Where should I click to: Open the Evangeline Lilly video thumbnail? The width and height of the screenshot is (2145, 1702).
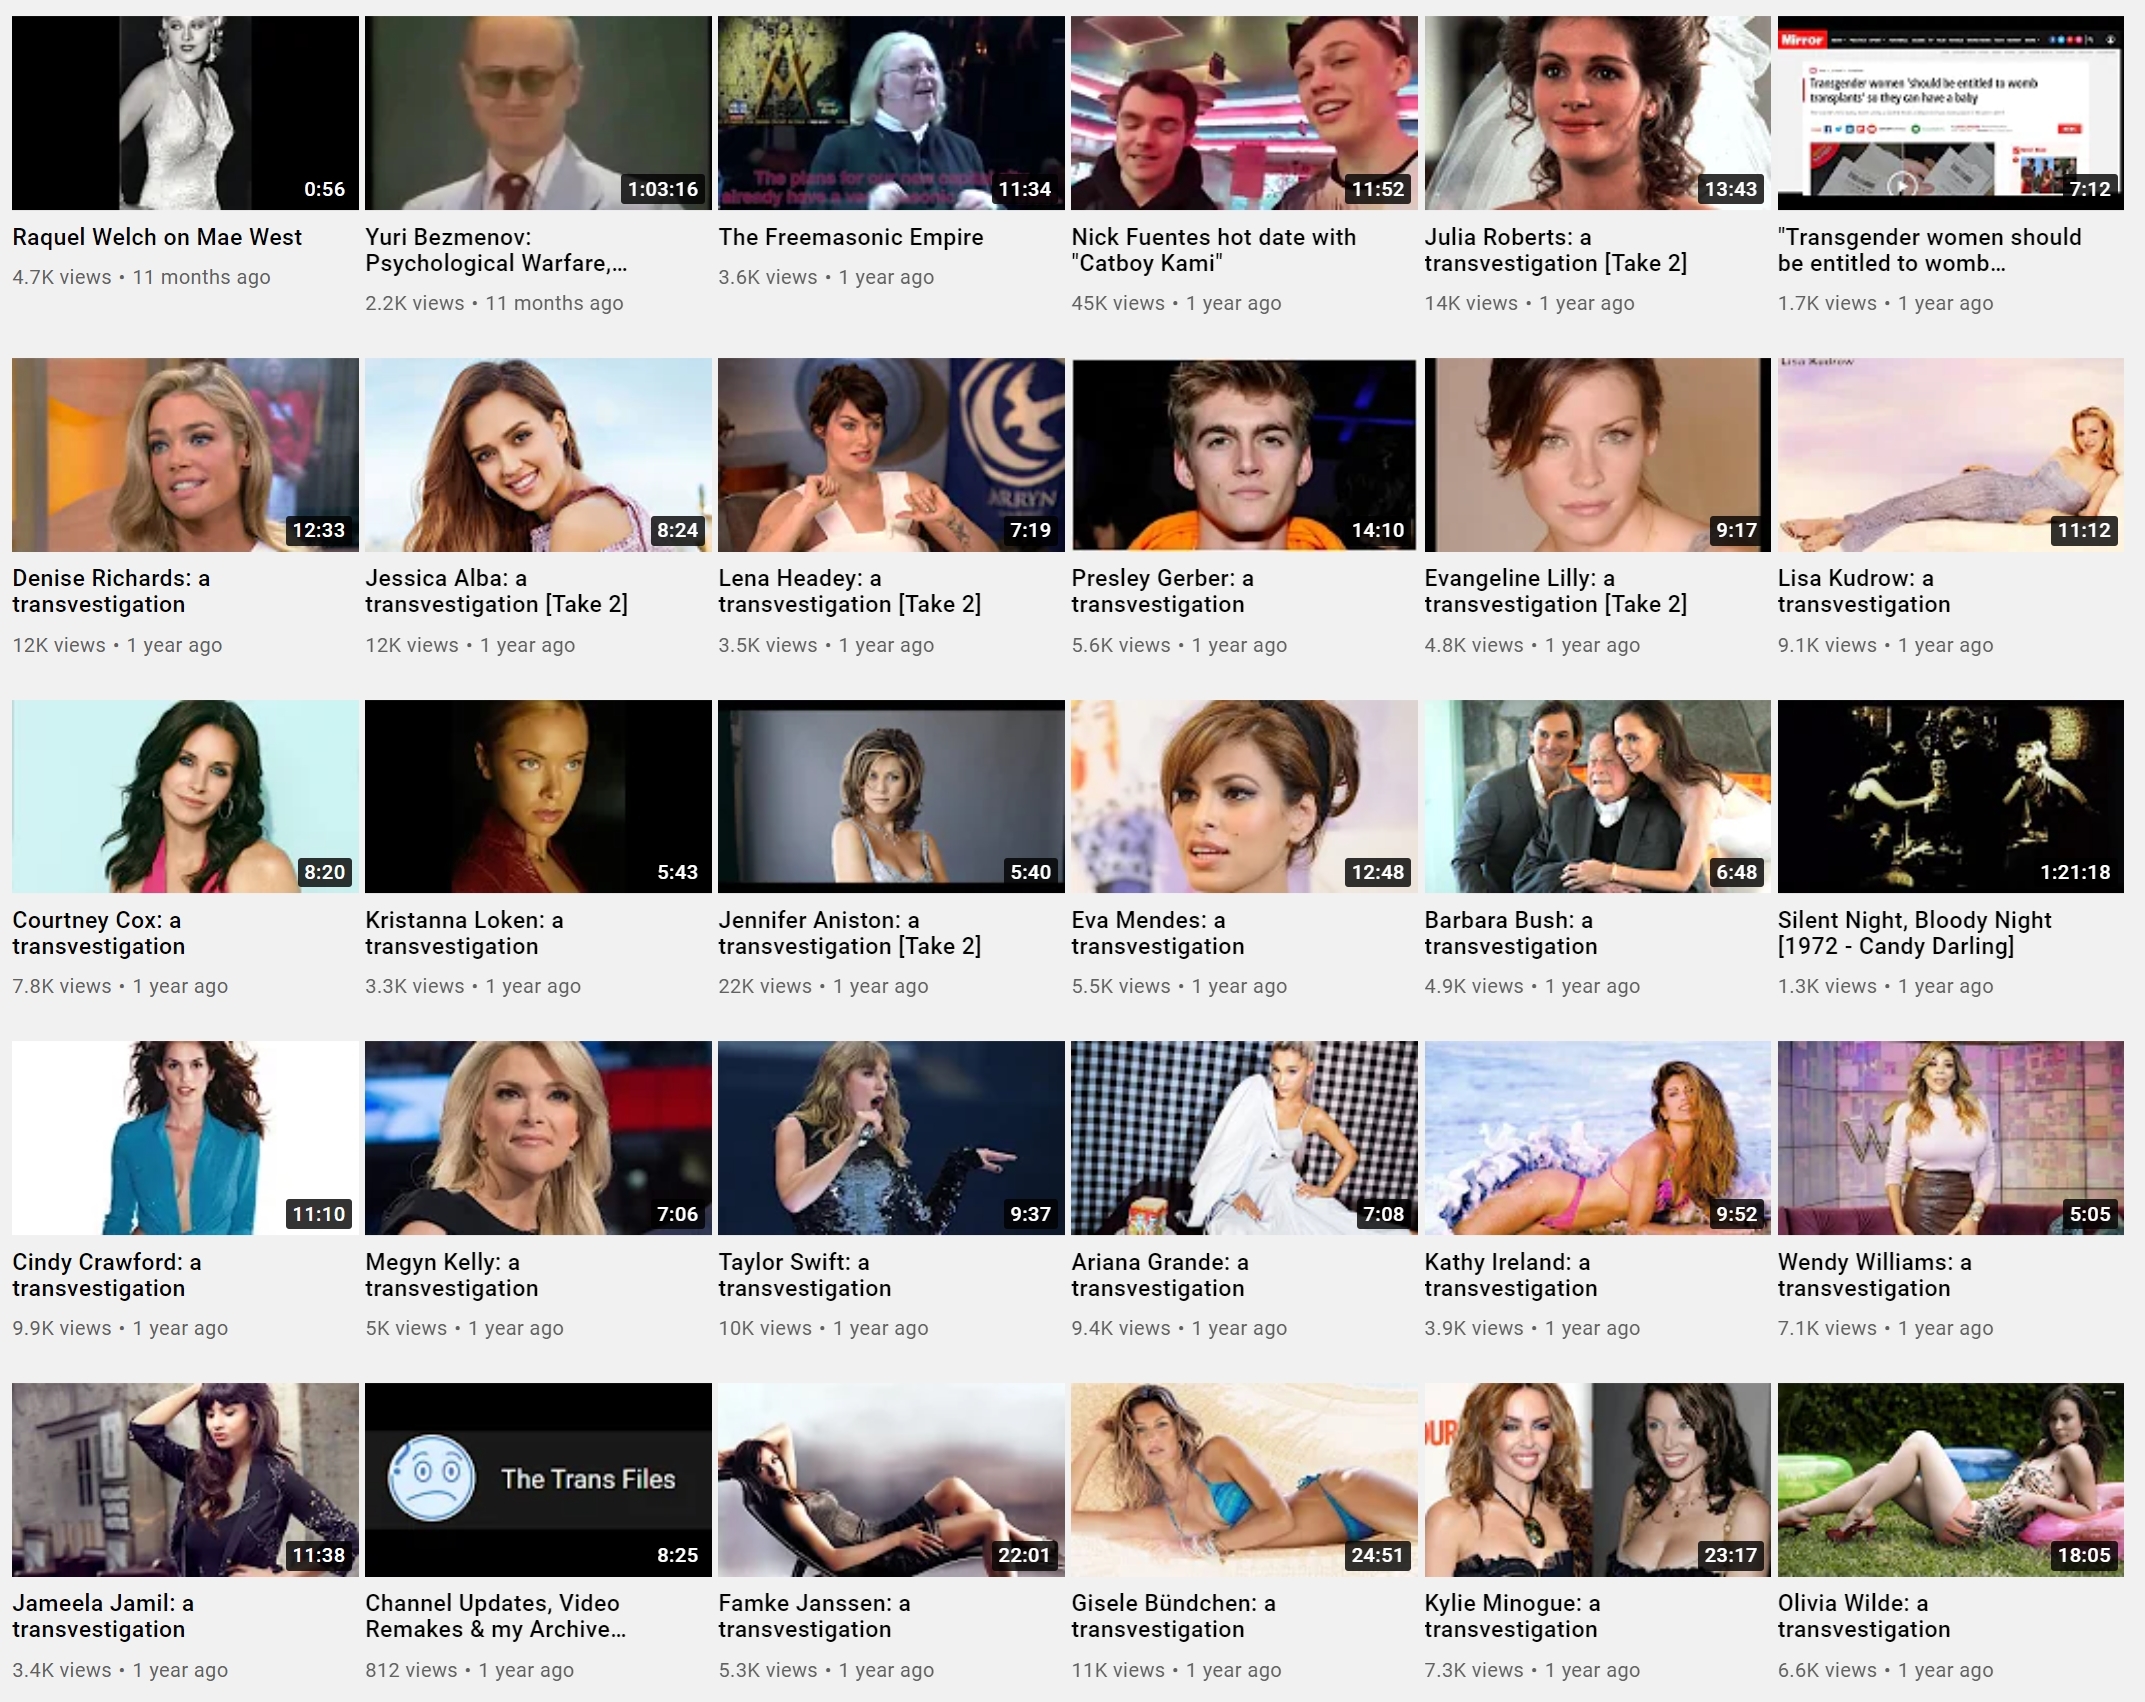point(1597,455)
